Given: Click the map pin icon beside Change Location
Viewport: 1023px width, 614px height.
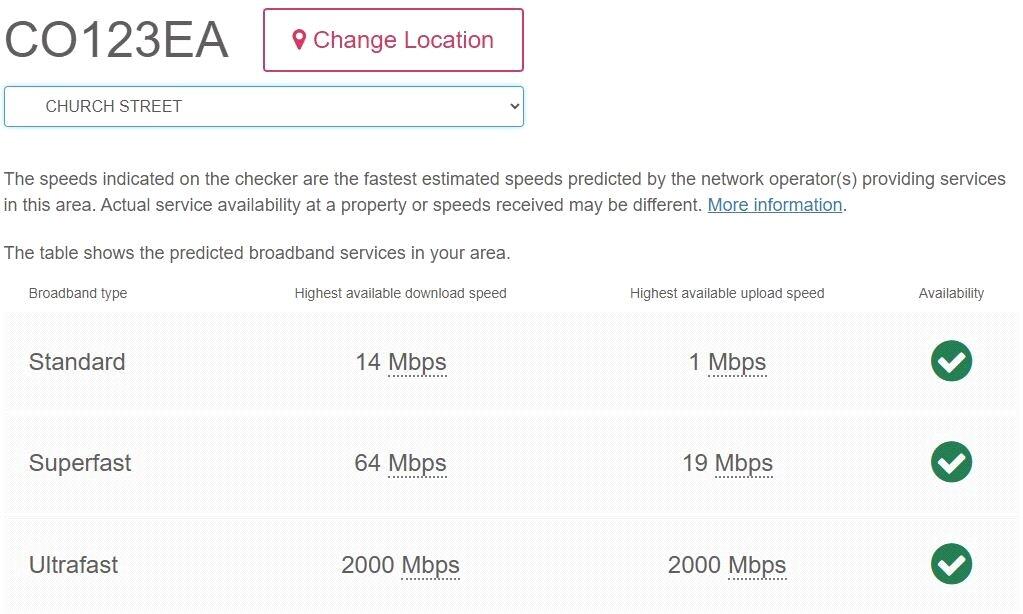Looking at the screenshot, I should tap(298, 40).
